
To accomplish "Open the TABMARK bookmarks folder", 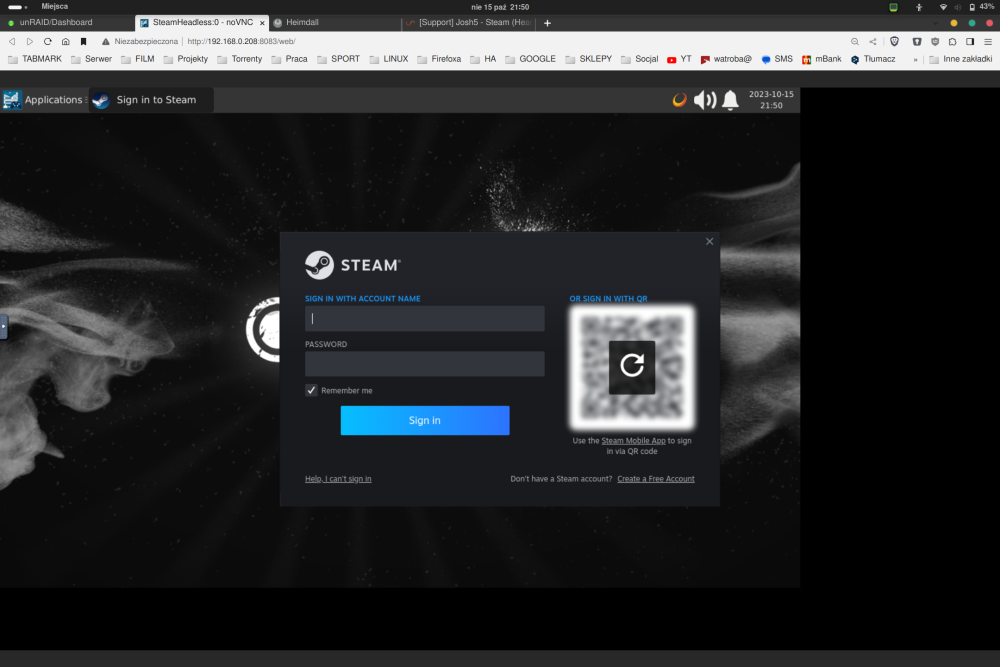I will click(34, 59).
